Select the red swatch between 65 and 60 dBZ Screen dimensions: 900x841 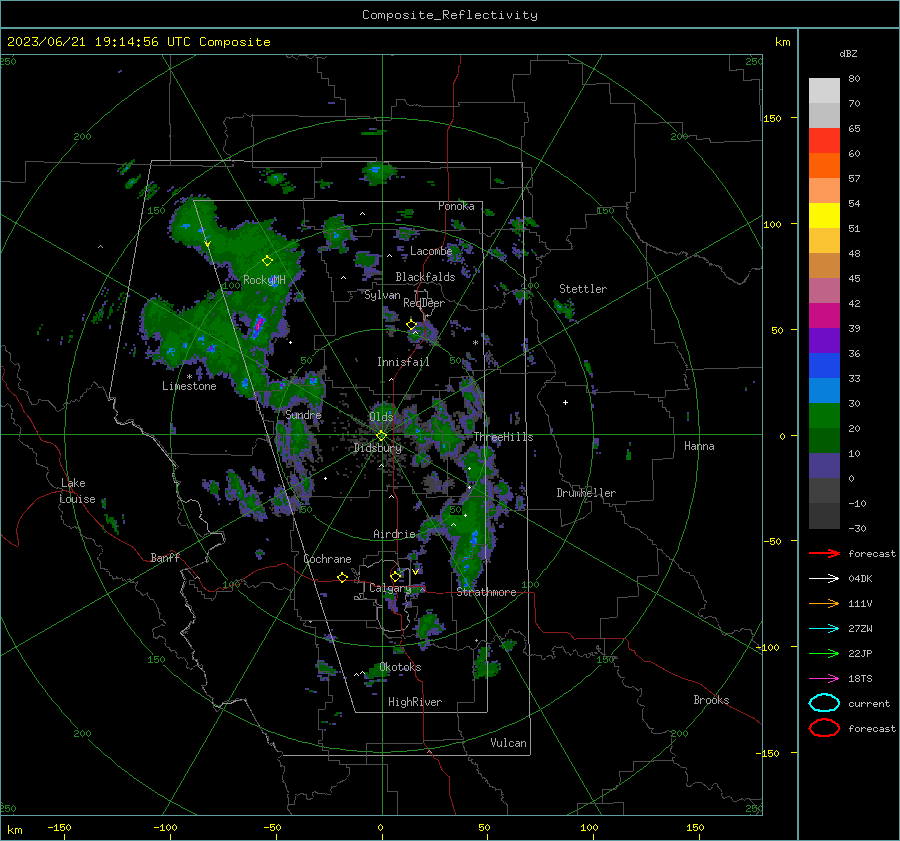[x=824, y=141]
